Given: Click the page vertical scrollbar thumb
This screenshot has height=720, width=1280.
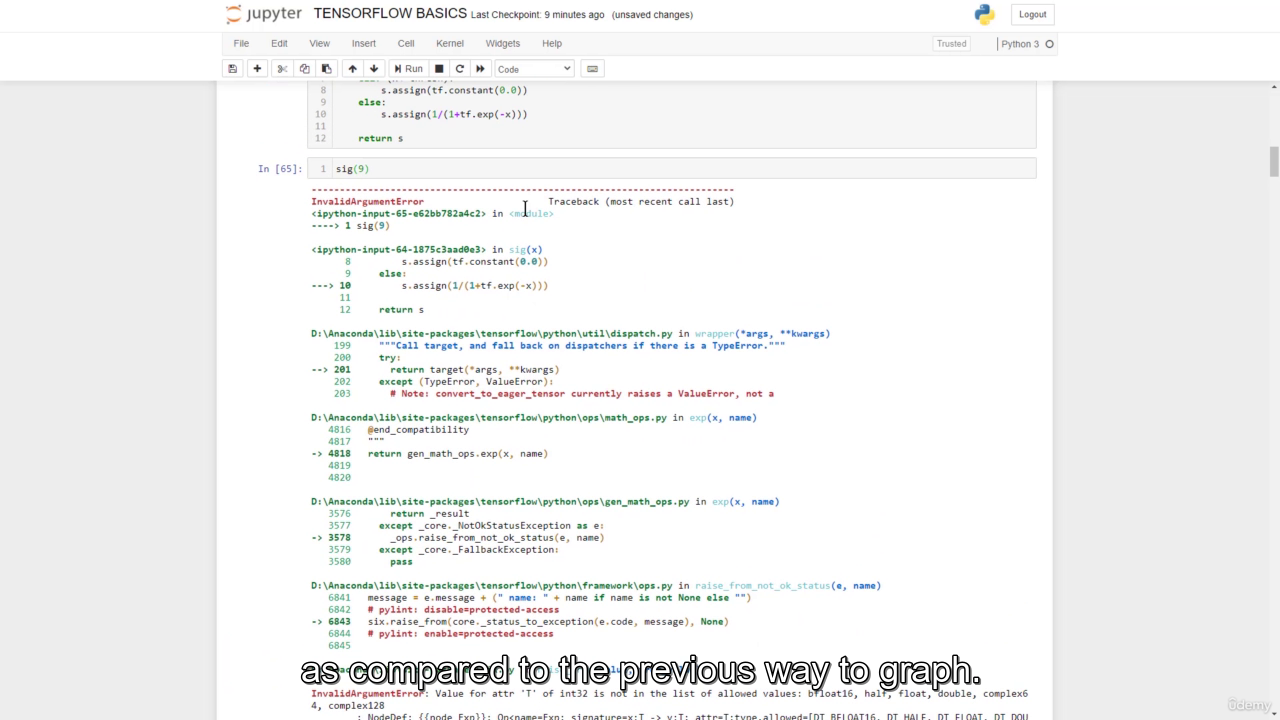Looking at the screenshot, I should (x=1274, y=161).
